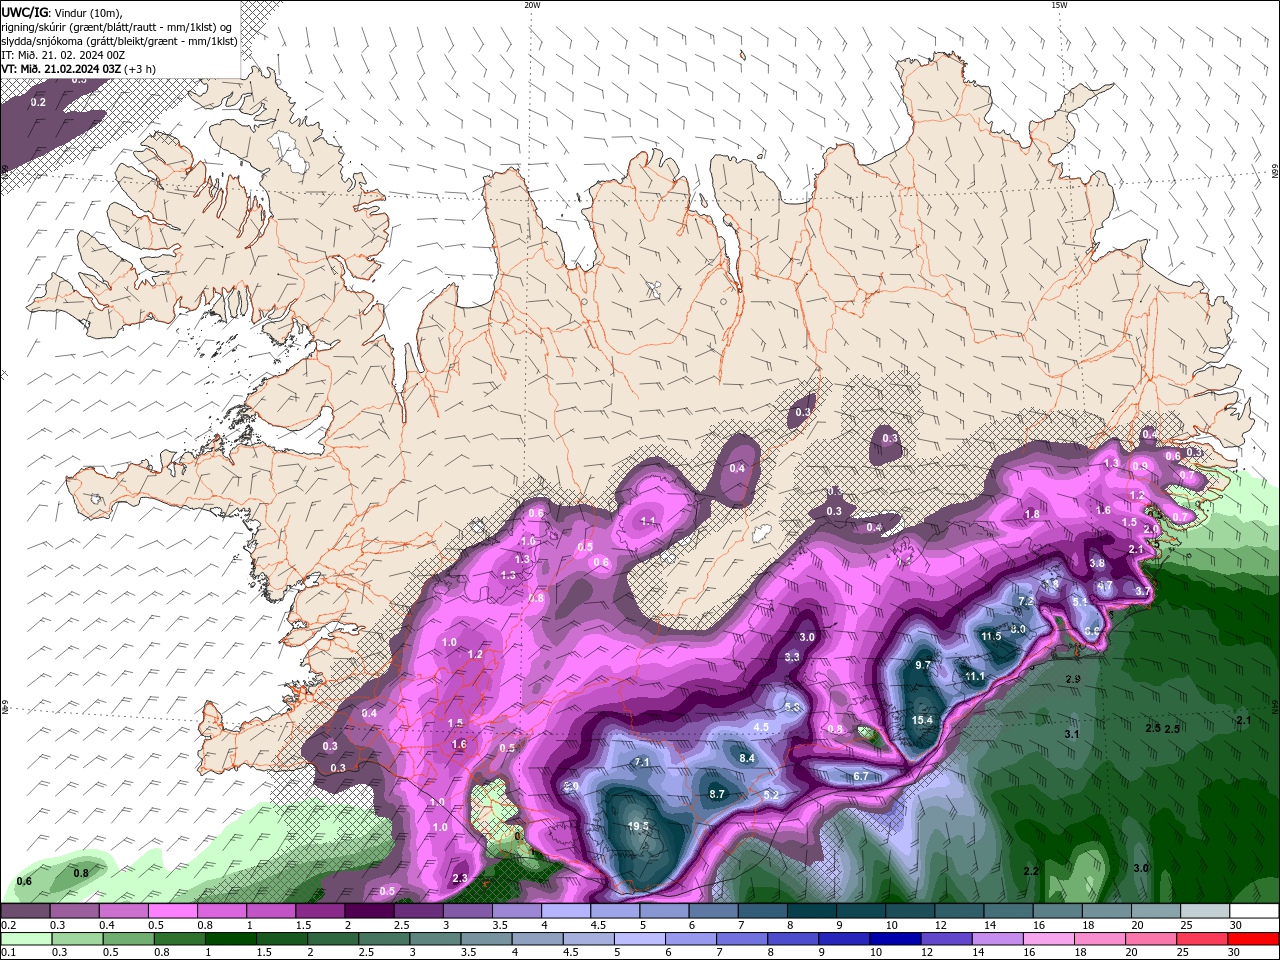1280x960 pixels.
Task: Click the '20W' longitude label
Action: coord(532,5)
